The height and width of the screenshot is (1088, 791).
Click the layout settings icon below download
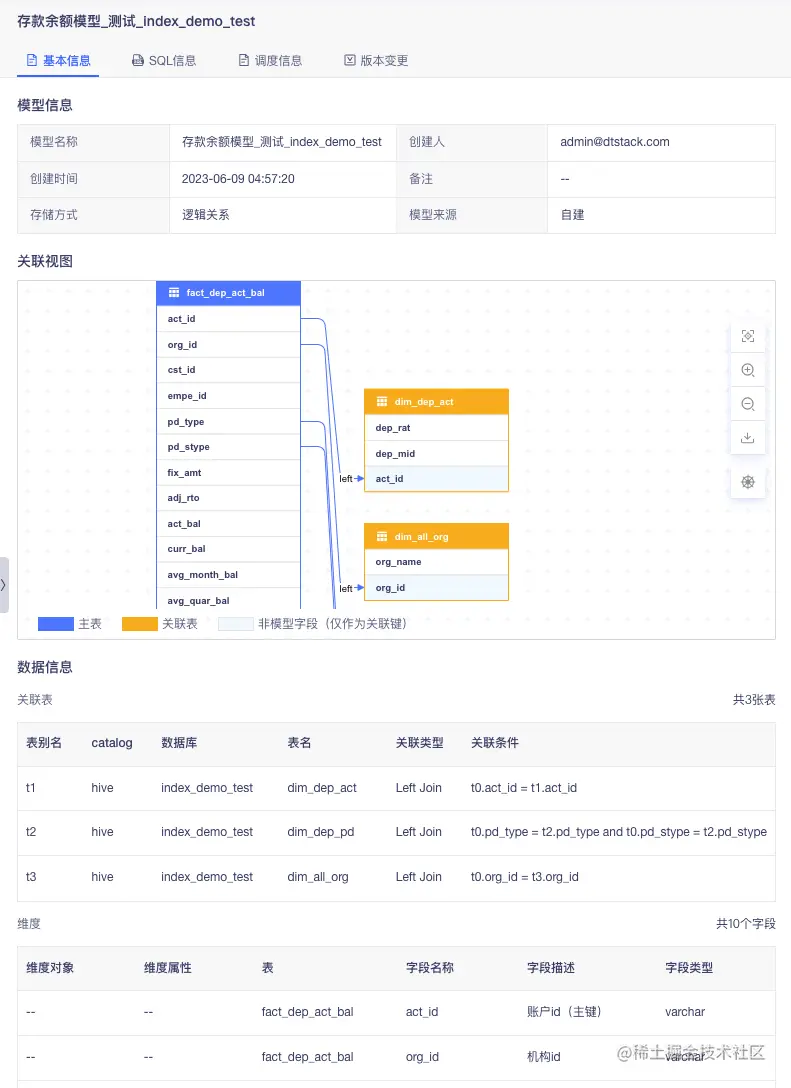pyautogui.click(x=748, y=482)
